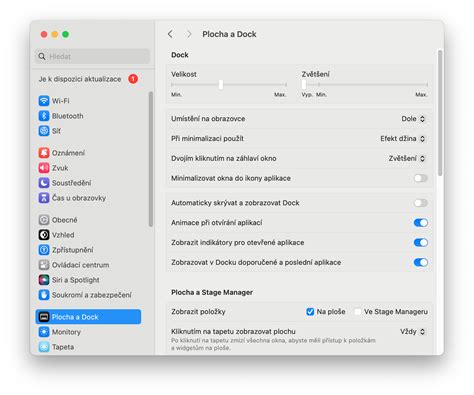
Task: Click the Čas u obrazovky label
Action: 79,198
